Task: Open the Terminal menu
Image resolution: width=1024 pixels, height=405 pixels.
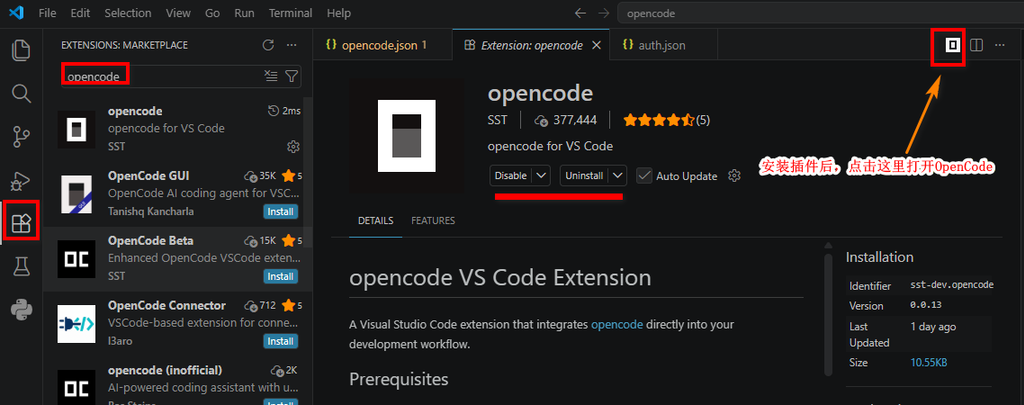Action: click(x=291, y=13)
